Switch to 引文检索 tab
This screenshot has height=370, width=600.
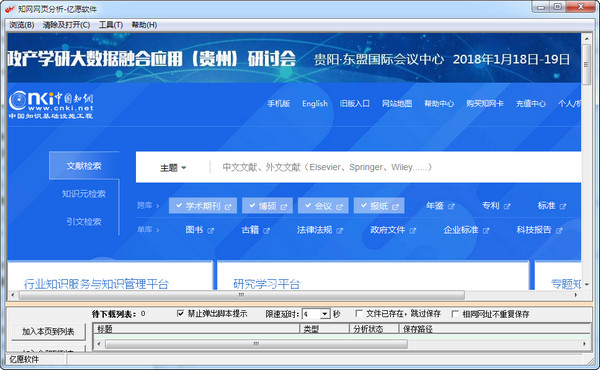tap(84, 222)
